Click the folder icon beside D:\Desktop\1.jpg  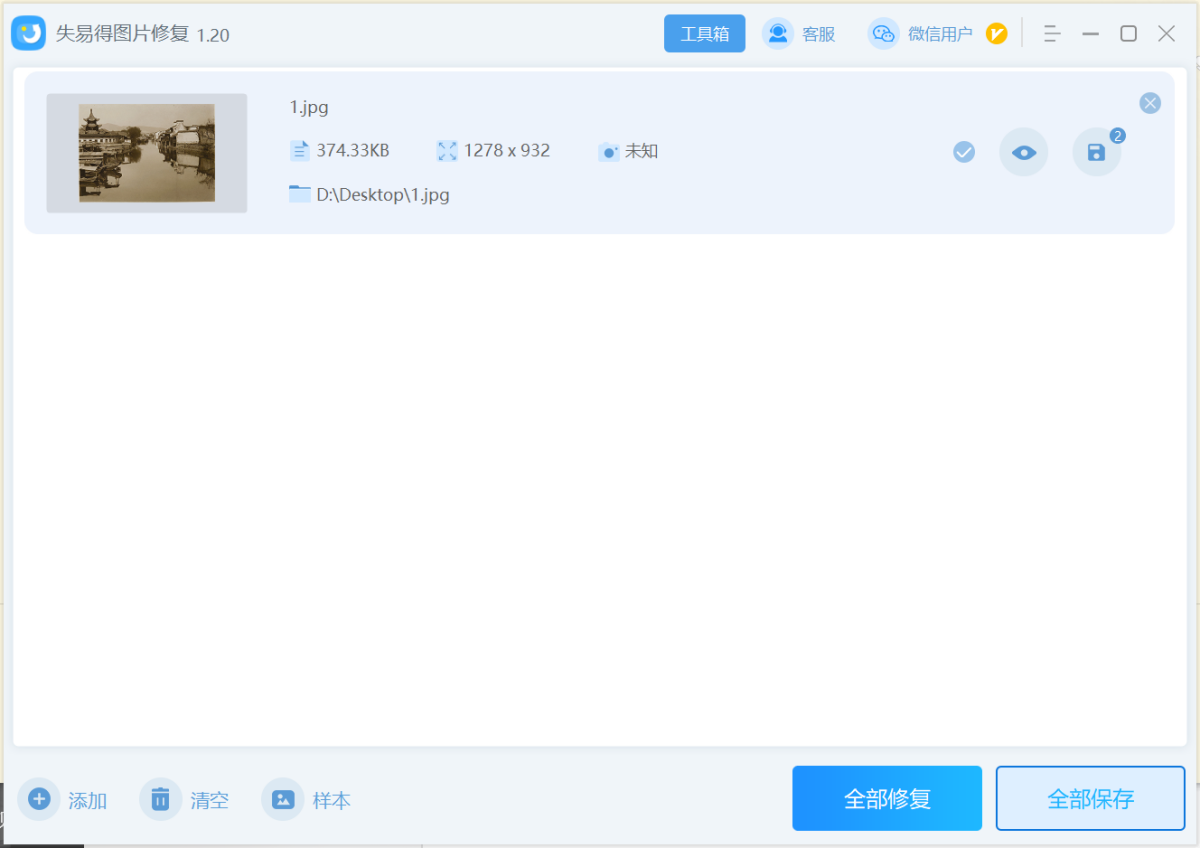tap(300, 194)
